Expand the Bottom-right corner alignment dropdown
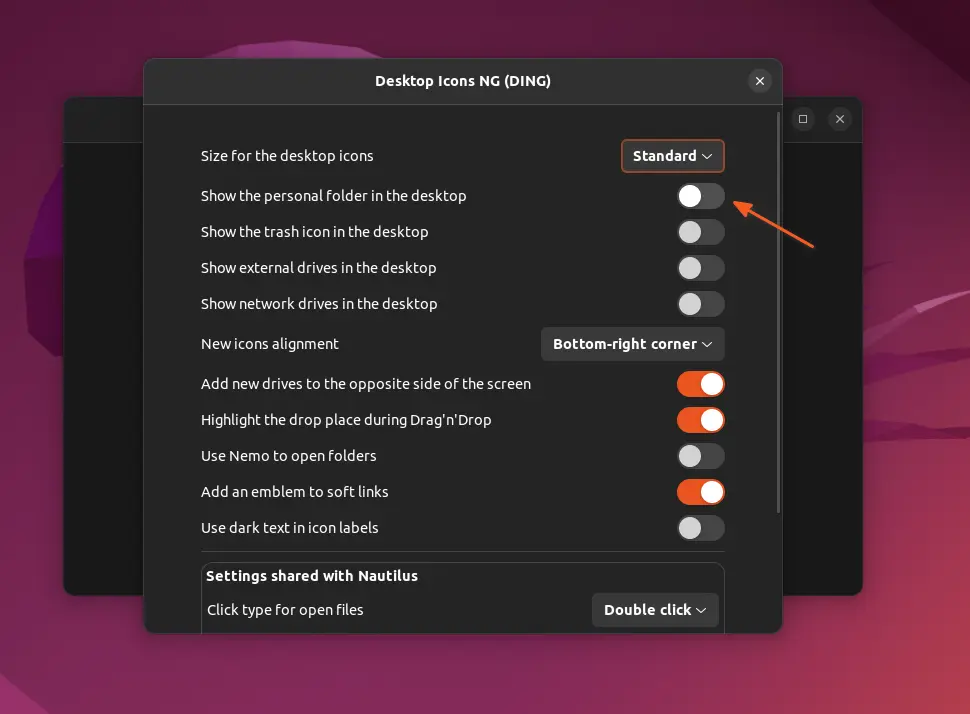970x714 pixels. [x=632, y=344]
